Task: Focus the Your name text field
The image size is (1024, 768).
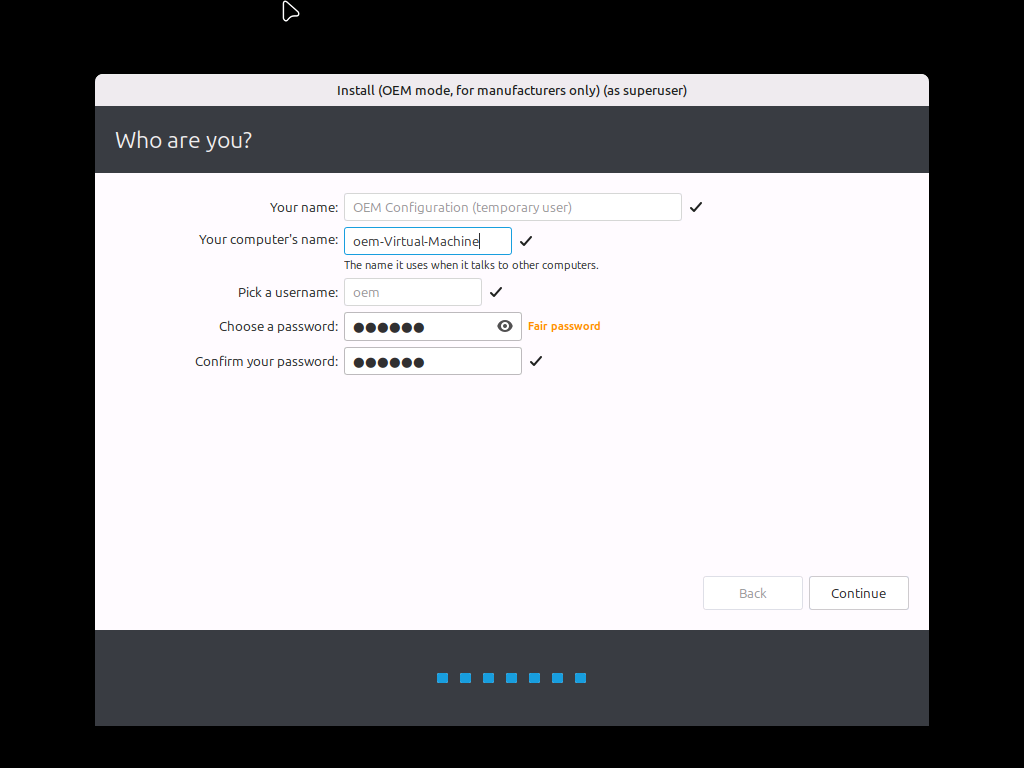Action: point(512,207)
